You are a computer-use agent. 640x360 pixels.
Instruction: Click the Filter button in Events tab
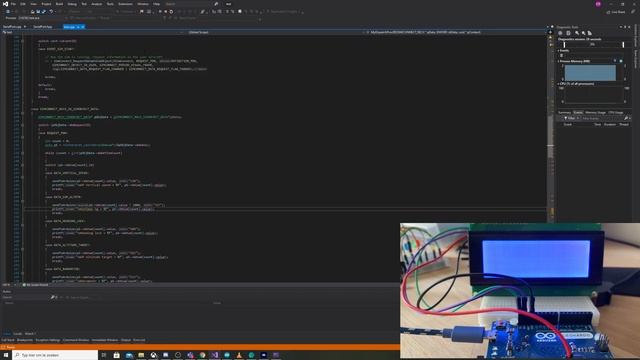570,118
